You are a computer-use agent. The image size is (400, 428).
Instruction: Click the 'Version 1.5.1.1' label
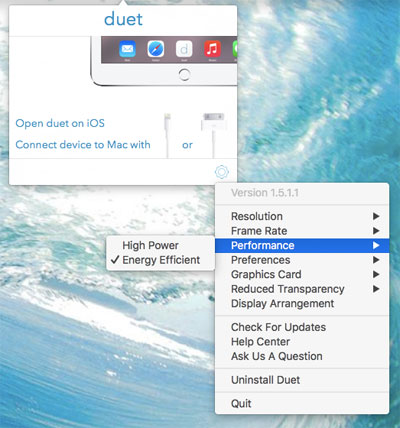click(265, 193)
